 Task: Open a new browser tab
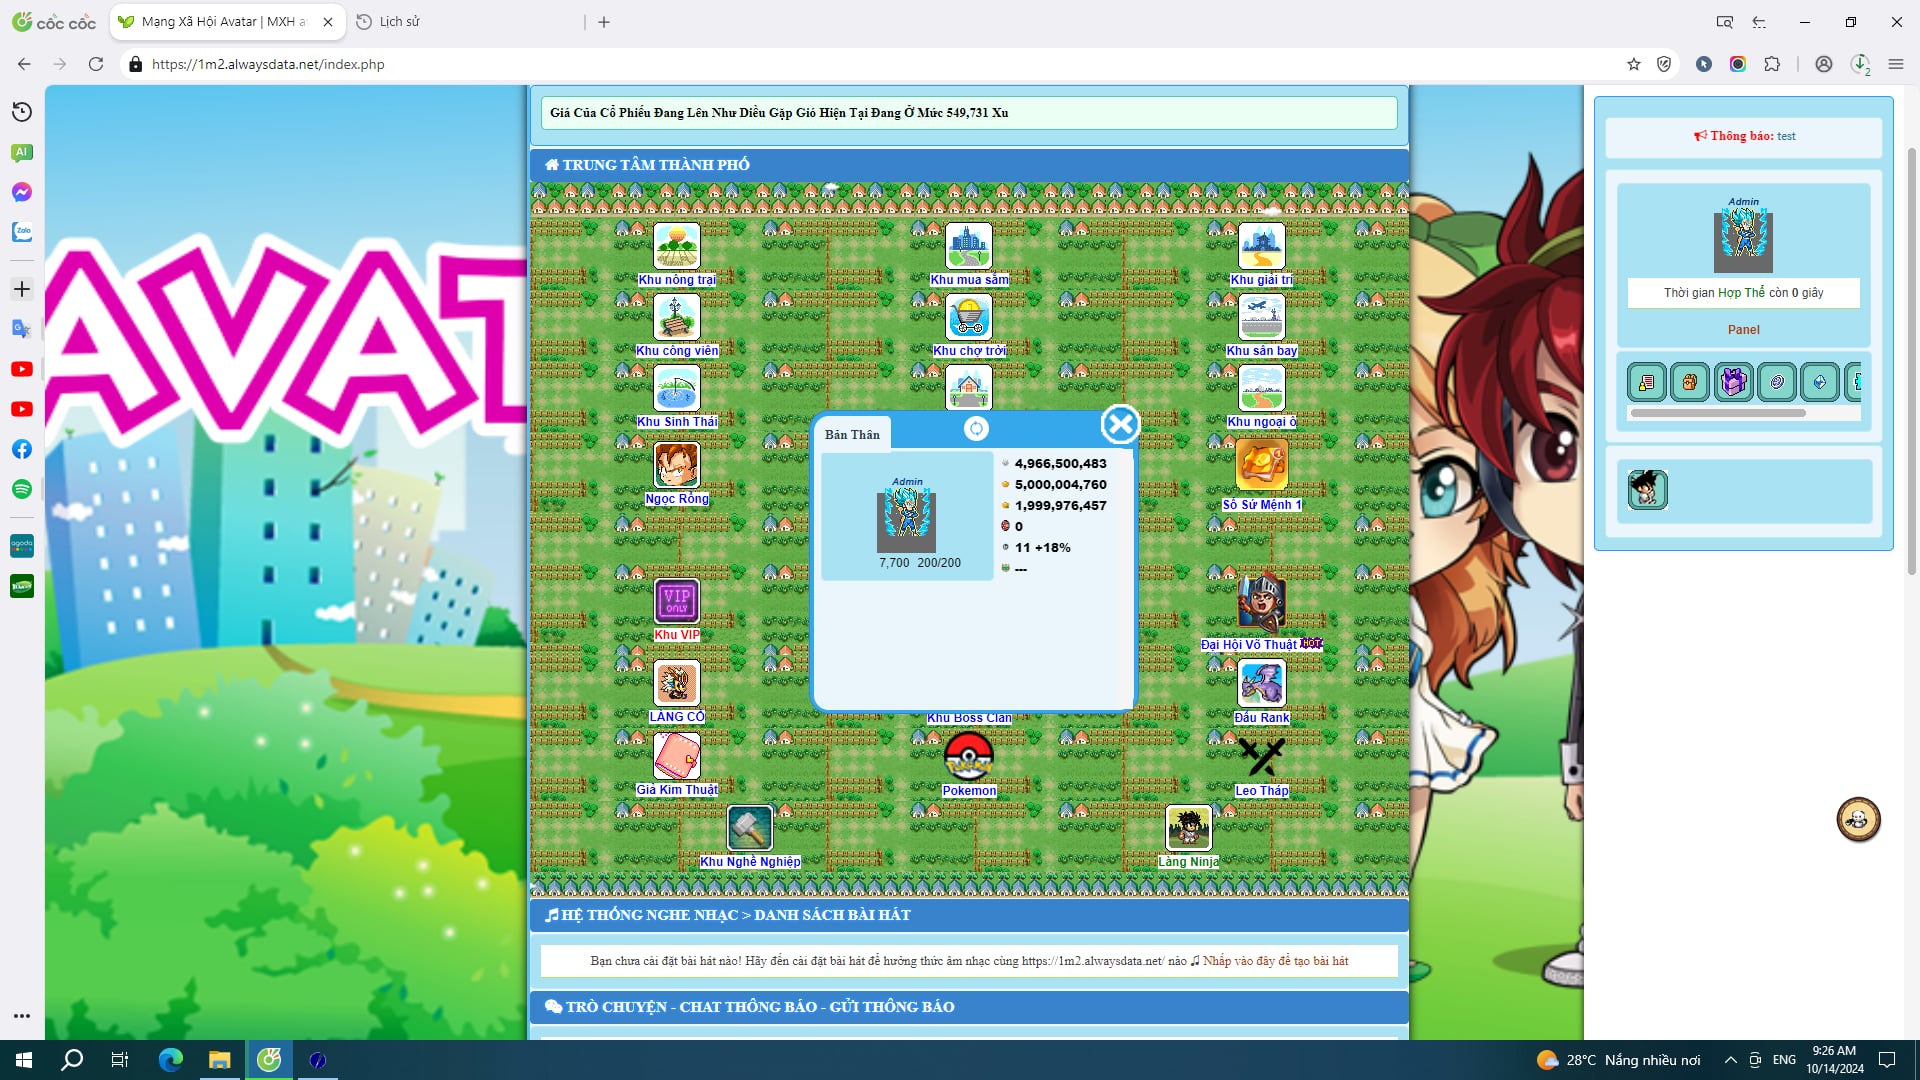pos(604,22)
